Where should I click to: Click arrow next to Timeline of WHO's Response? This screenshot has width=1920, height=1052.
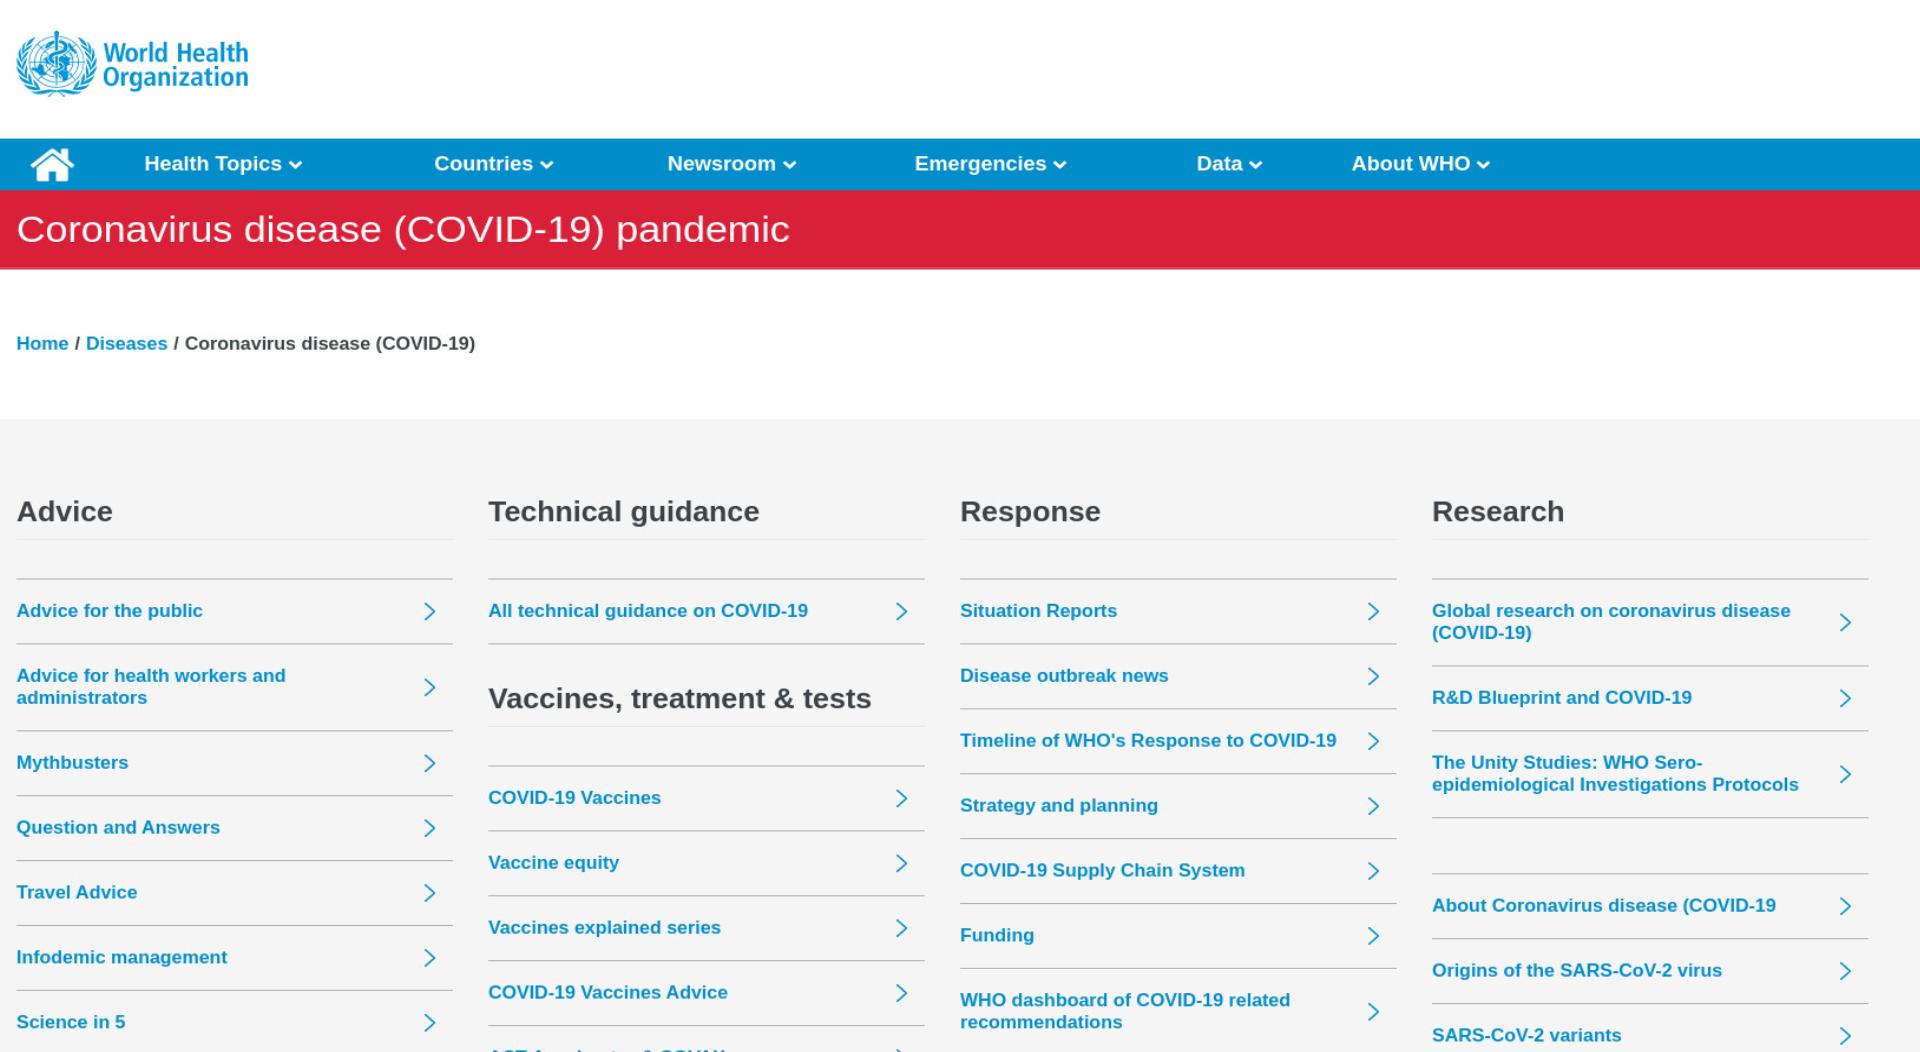point(1373,741)
